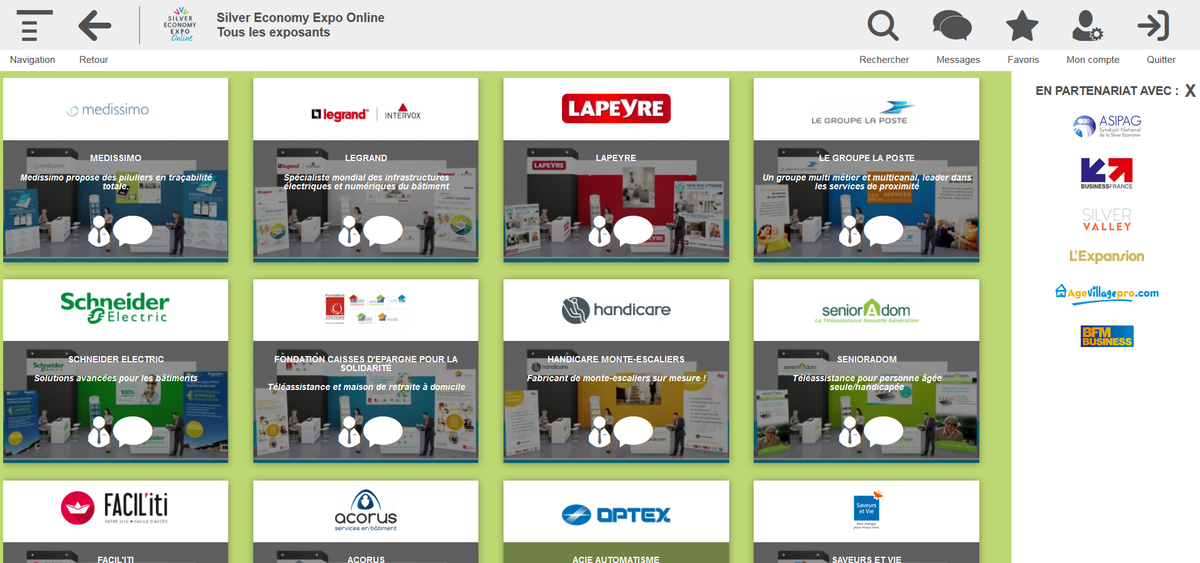Select the MEDISSIMO stand title
Viewport: 1200px width, 563px height.
tap(116, 158)
